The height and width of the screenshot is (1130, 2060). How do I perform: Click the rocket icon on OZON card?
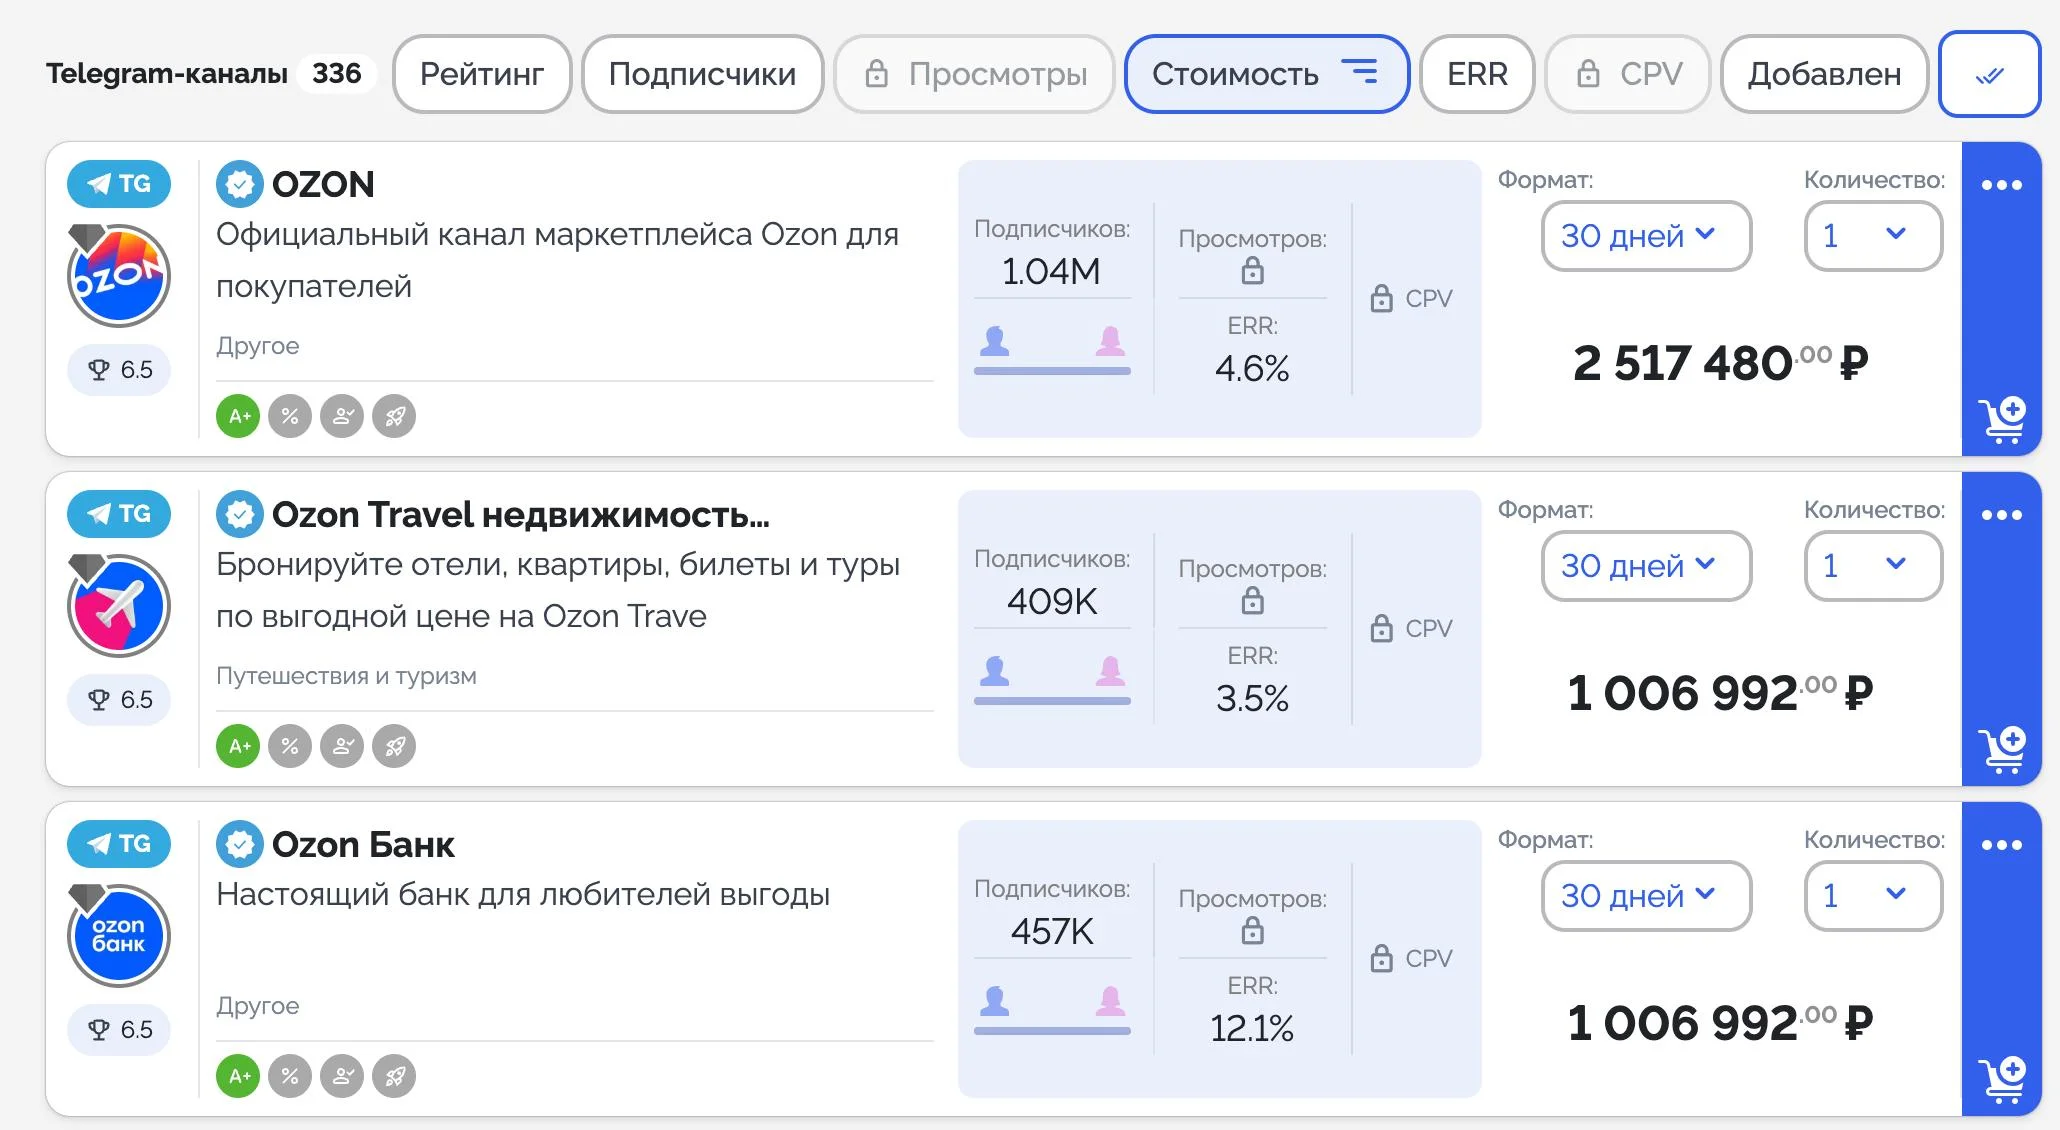394,416
